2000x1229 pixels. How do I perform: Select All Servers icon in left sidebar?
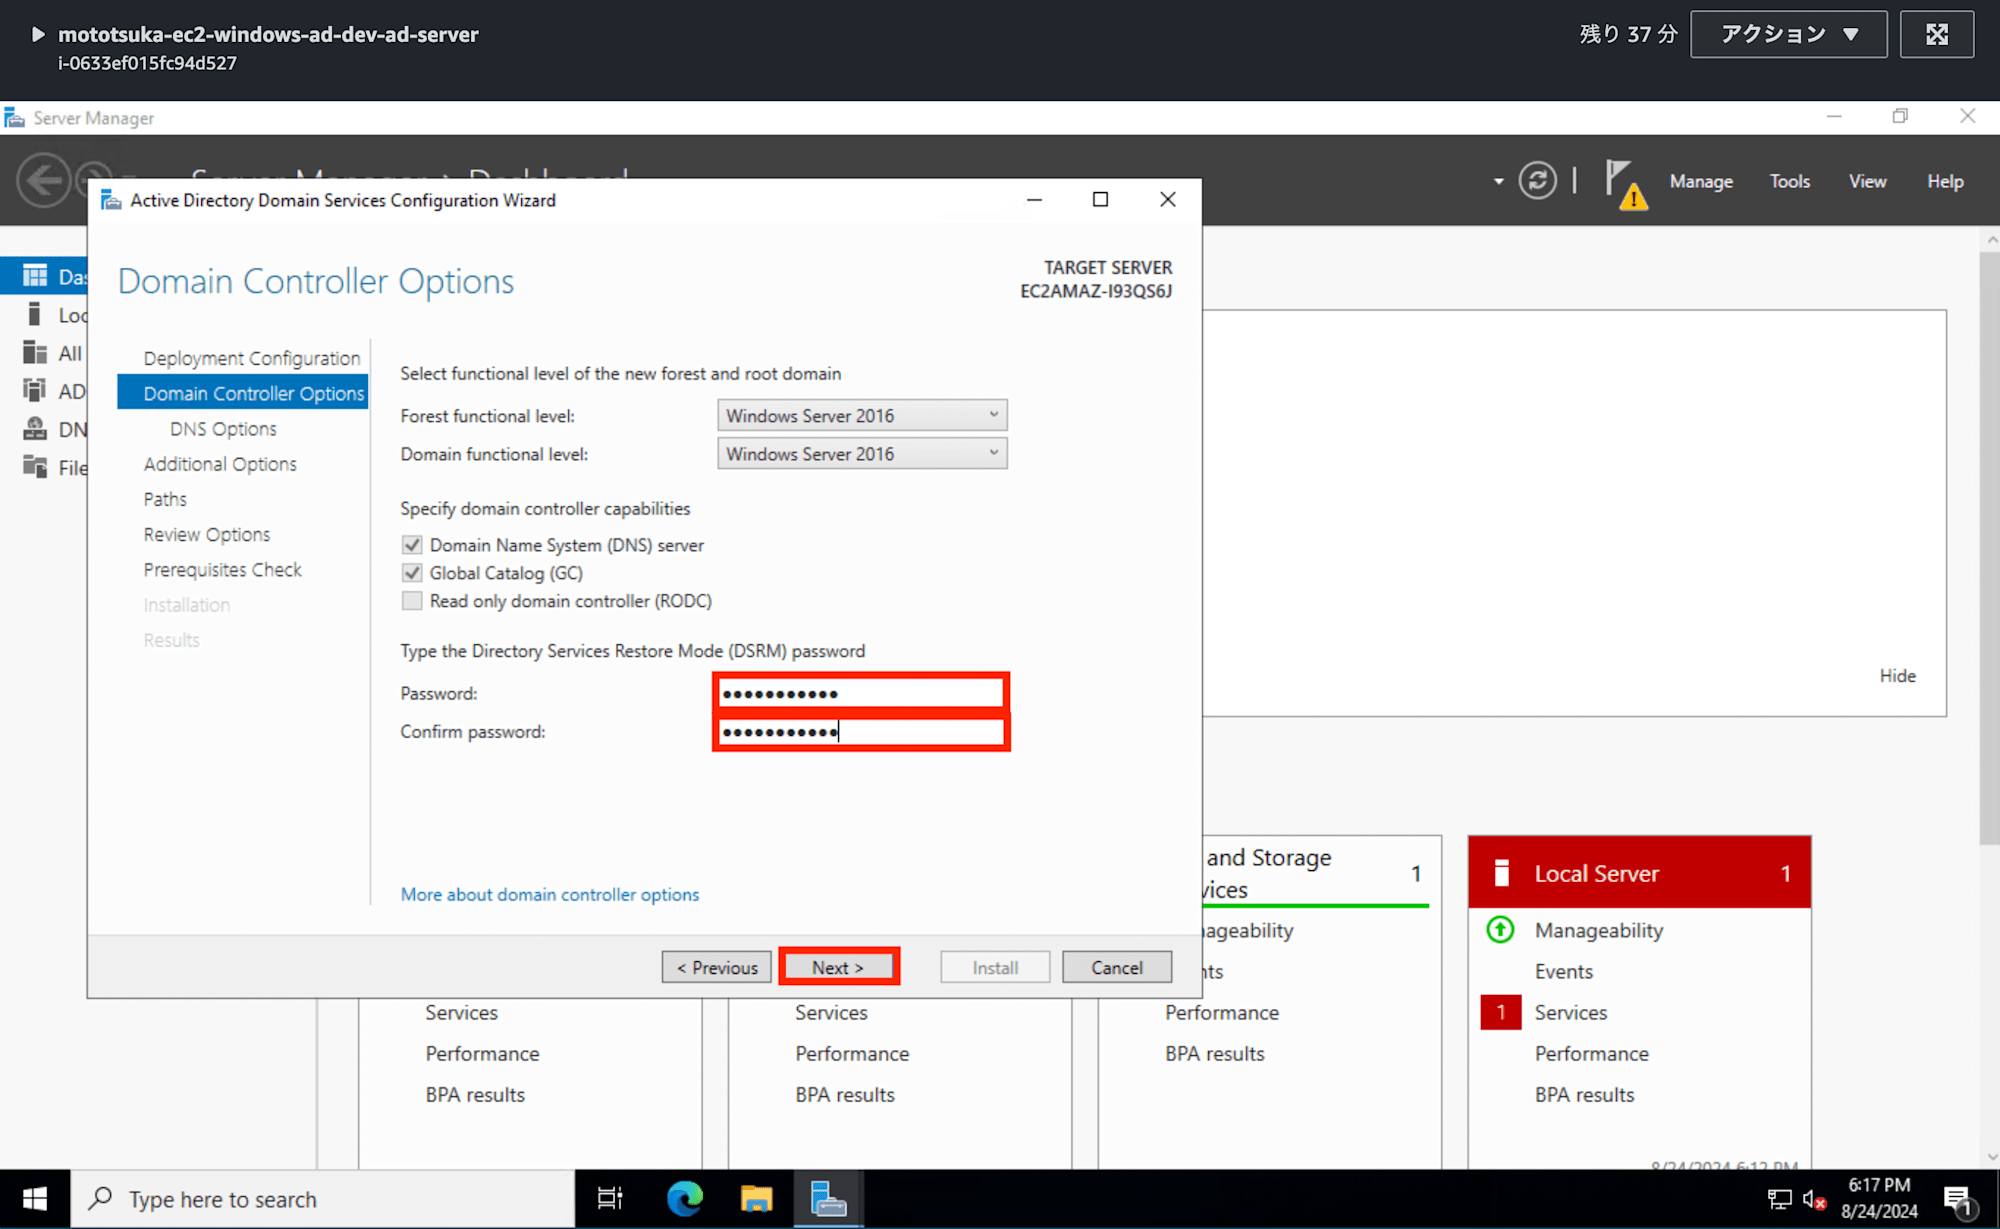[x=35, y=352]
